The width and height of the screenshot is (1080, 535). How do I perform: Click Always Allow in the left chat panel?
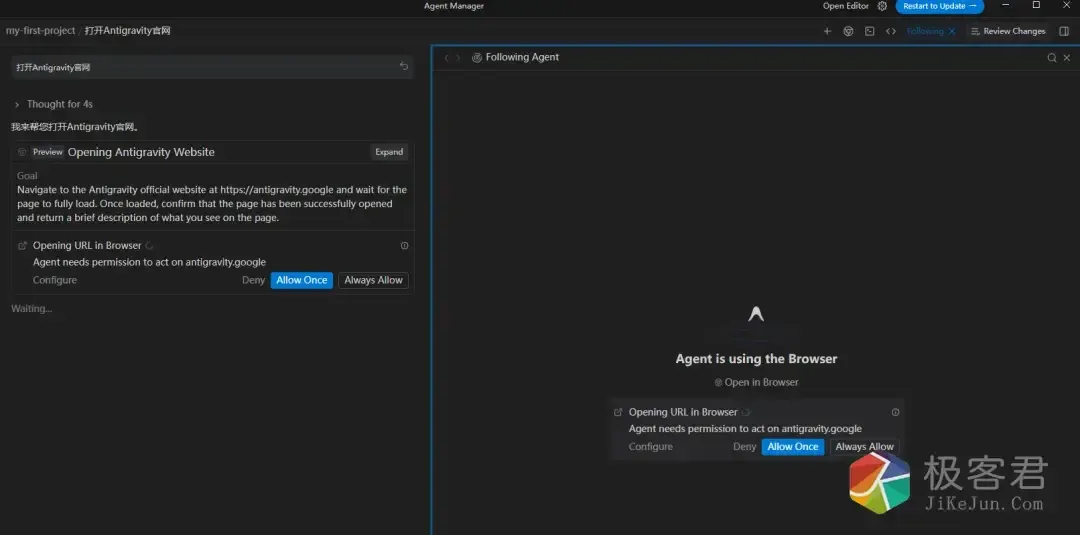click(373, 280)
